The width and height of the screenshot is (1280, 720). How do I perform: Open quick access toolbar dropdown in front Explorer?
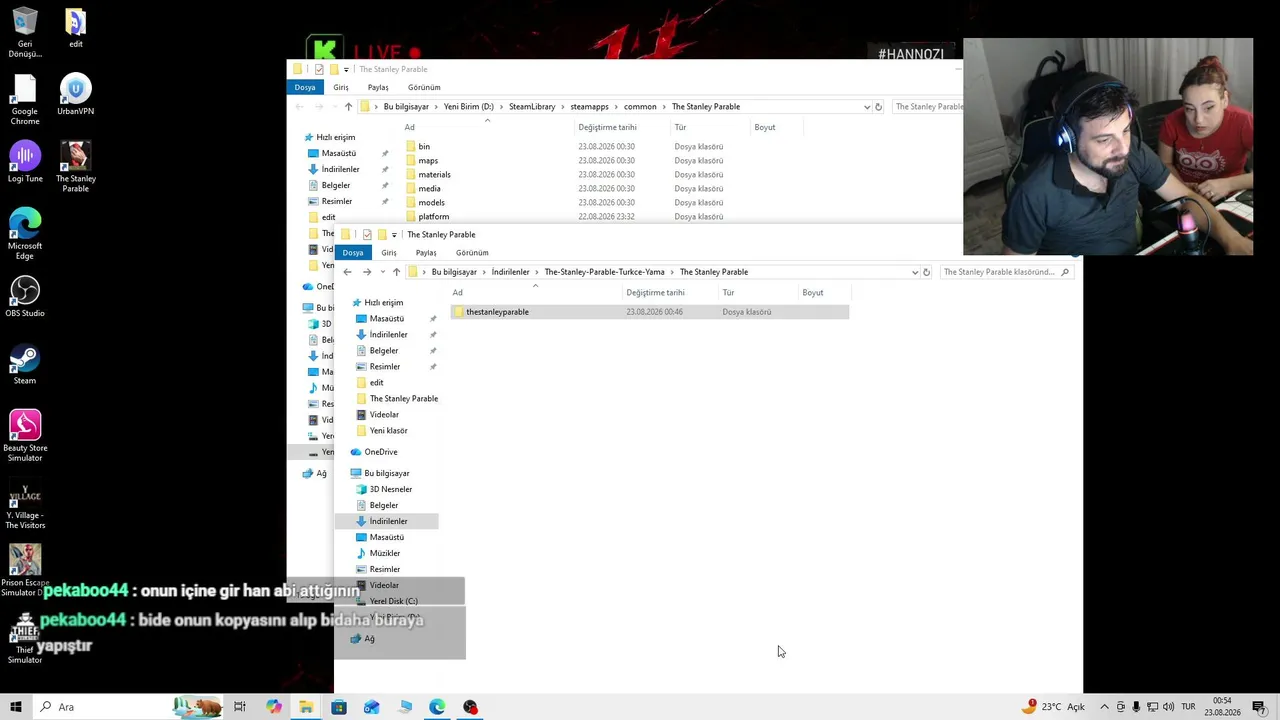click(x=394, y=235)
